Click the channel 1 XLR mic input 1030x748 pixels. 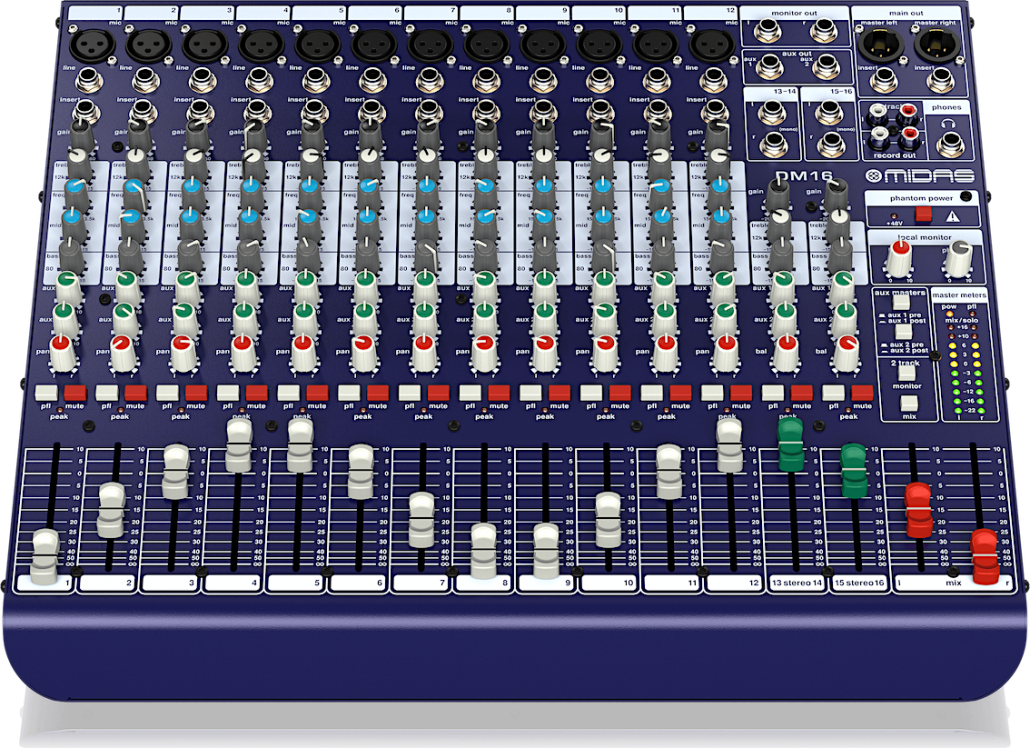(86, 44)
